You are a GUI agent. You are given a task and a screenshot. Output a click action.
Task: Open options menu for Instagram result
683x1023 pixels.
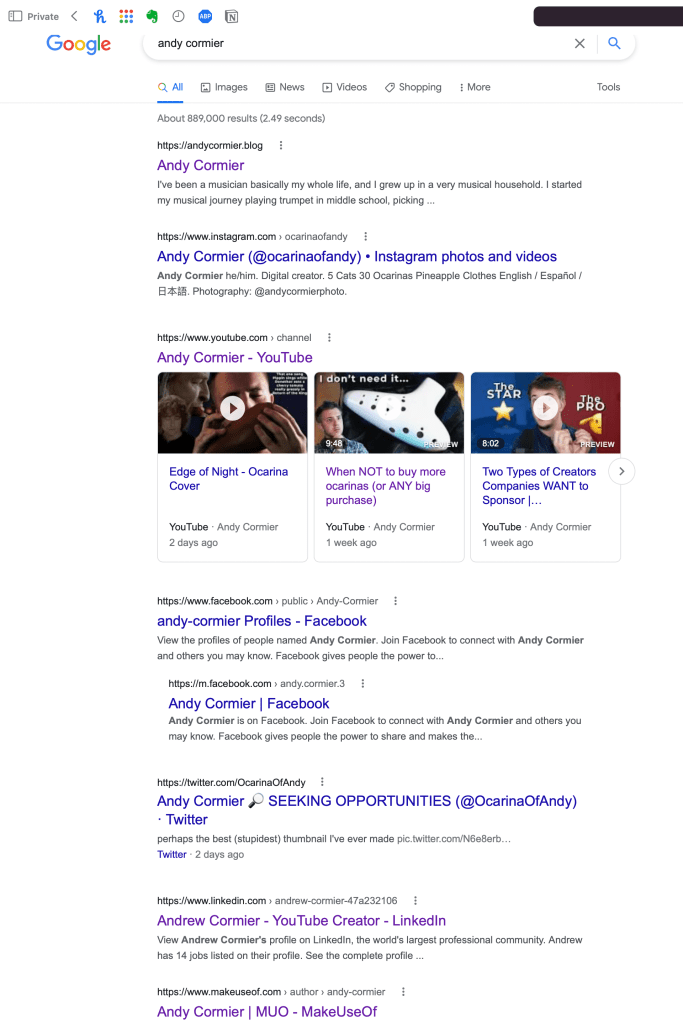[x=365, y=236]
